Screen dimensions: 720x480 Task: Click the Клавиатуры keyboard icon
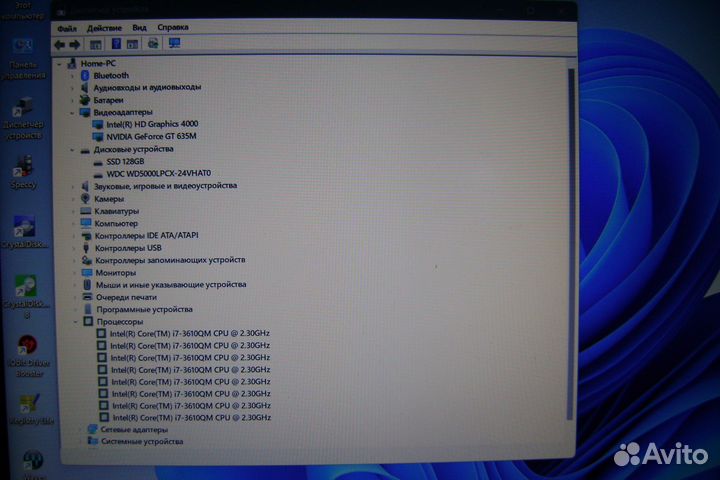point(86,211)
